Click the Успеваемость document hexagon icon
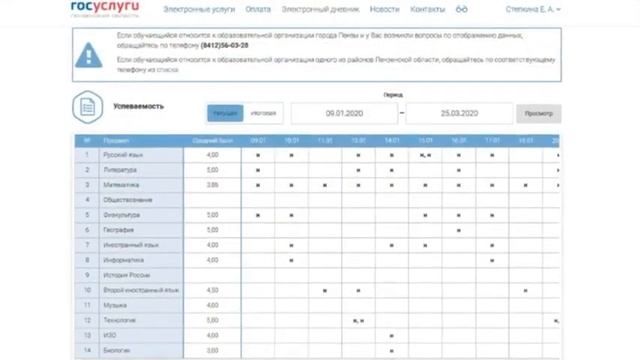Viewport: 640px width, 360px height. point(88,107)
